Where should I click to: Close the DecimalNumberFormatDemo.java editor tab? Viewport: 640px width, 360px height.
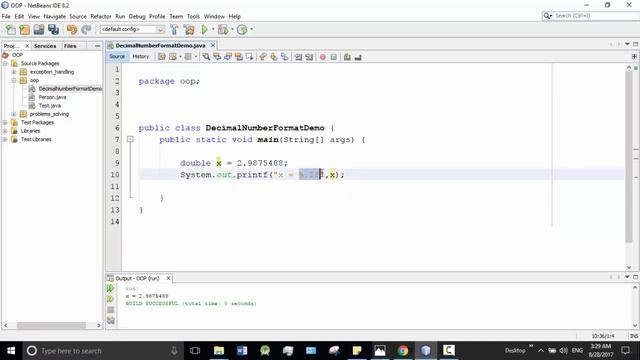(213, 45)
